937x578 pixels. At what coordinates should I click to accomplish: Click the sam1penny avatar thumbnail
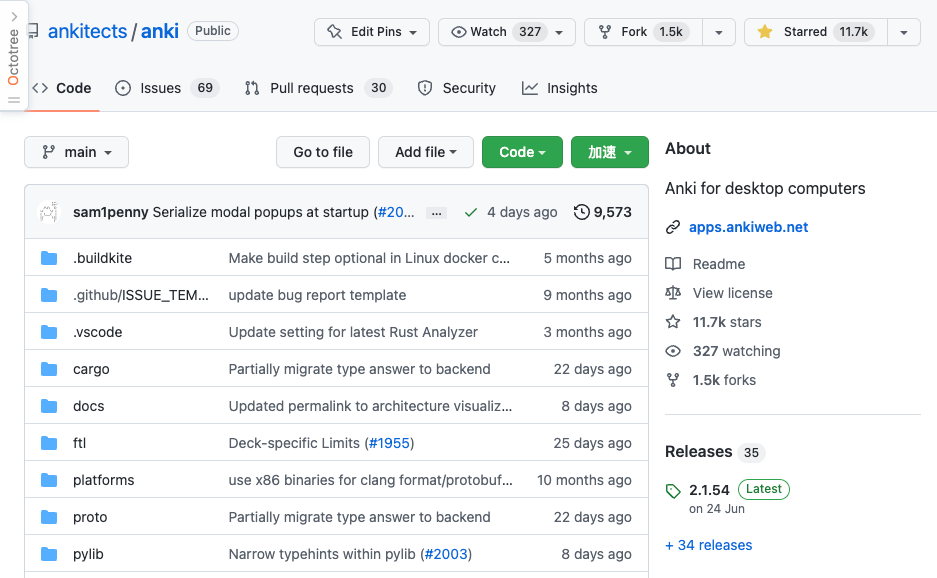[x=49, y=212]
